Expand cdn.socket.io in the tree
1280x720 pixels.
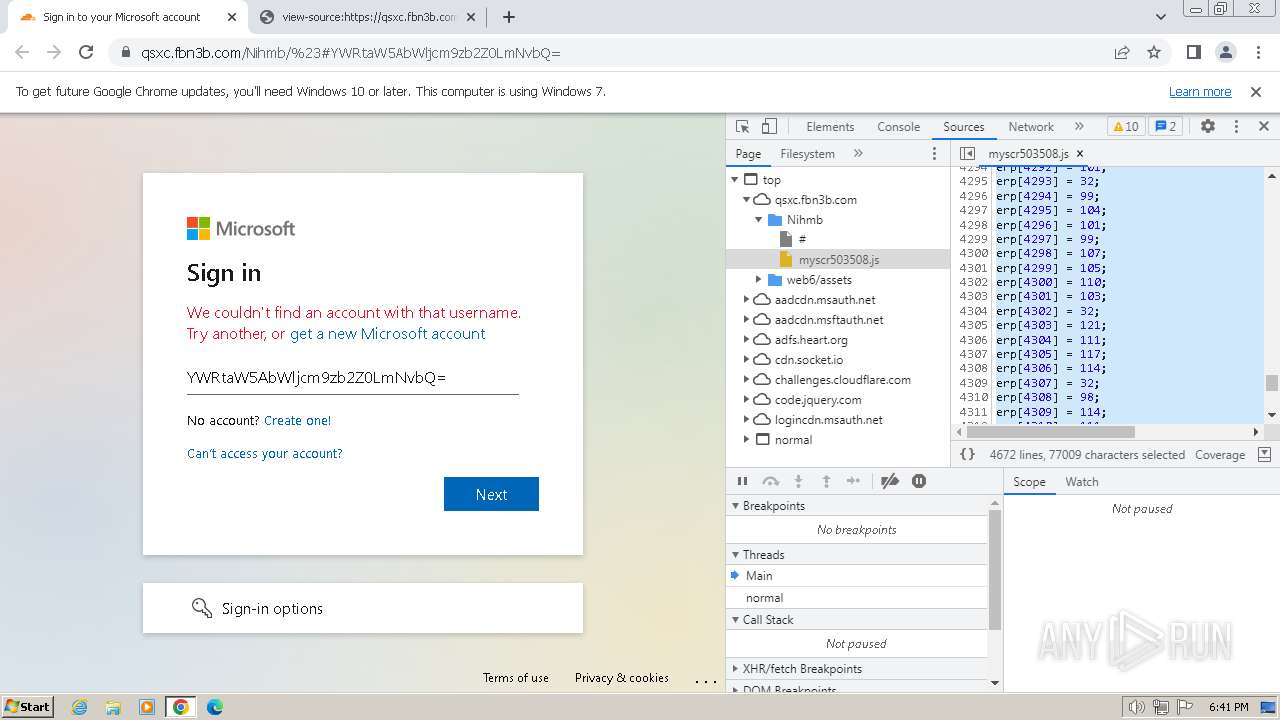(x=746, y=360)
